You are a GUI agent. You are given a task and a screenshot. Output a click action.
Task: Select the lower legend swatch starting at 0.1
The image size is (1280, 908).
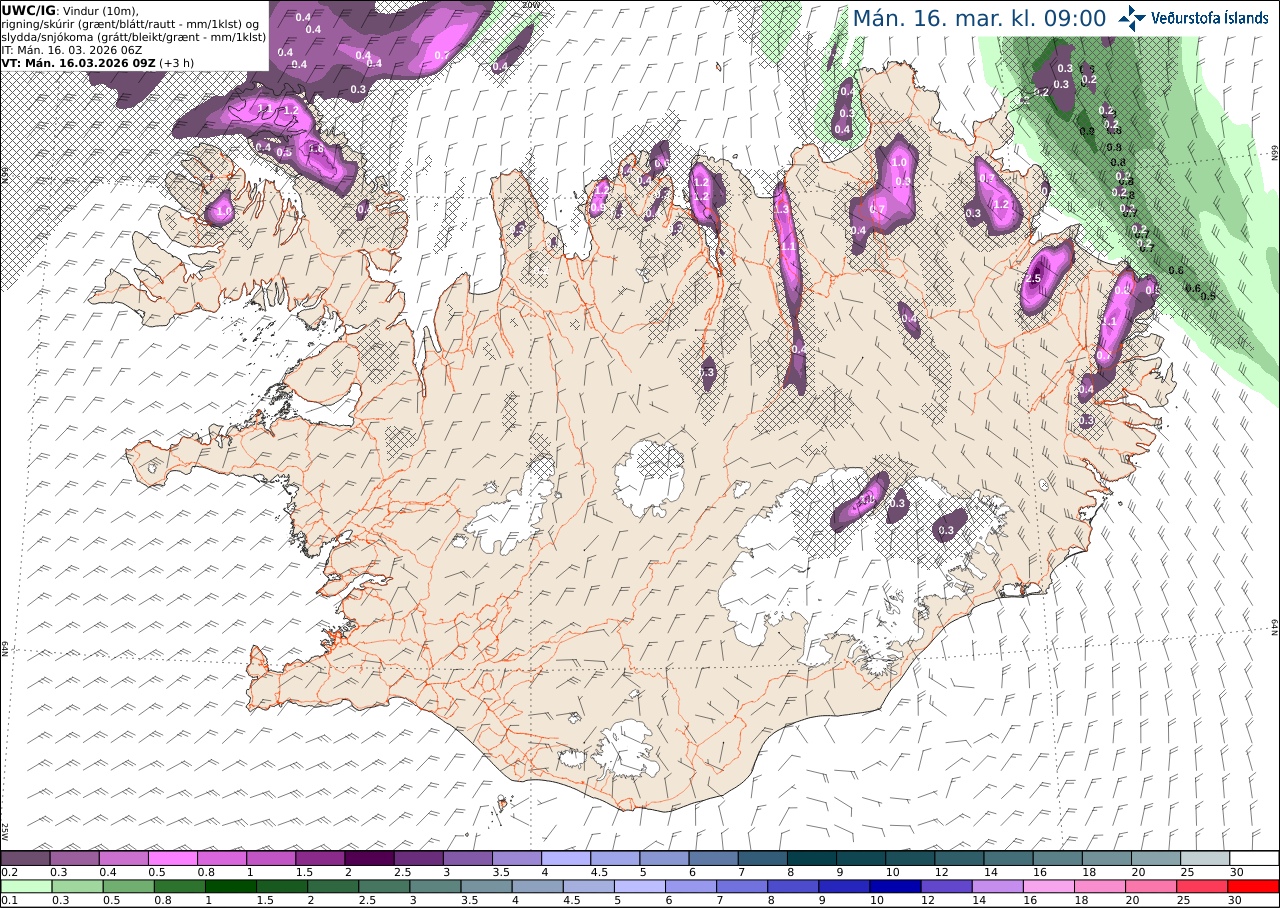point(25,886)
